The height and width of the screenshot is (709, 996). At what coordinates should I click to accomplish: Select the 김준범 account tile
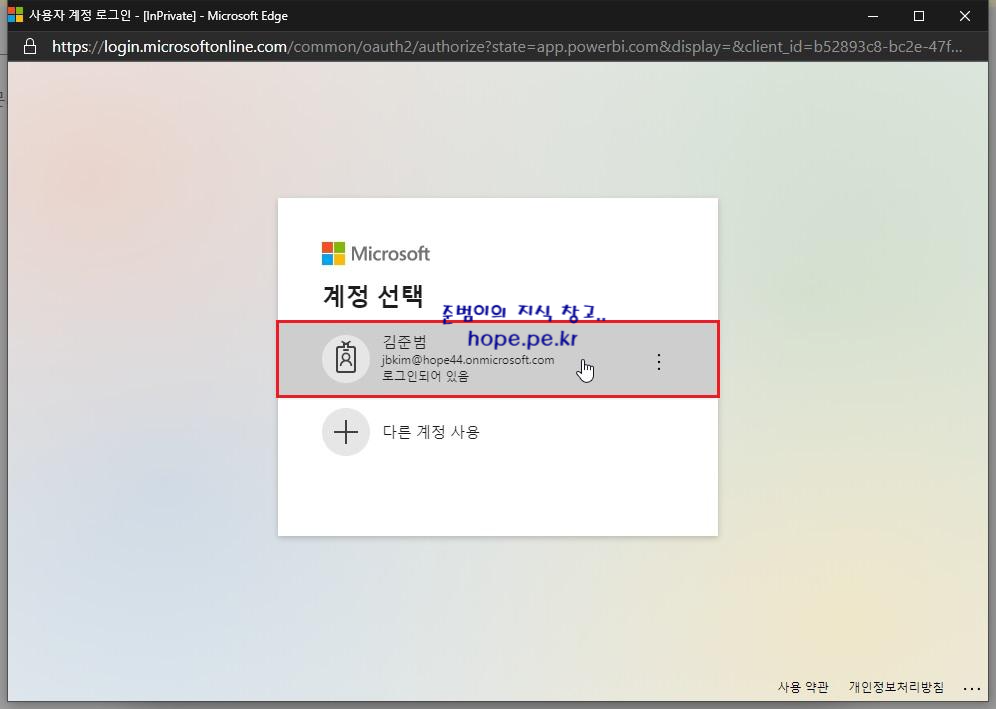pyautogui.click(x=498, y=360)
